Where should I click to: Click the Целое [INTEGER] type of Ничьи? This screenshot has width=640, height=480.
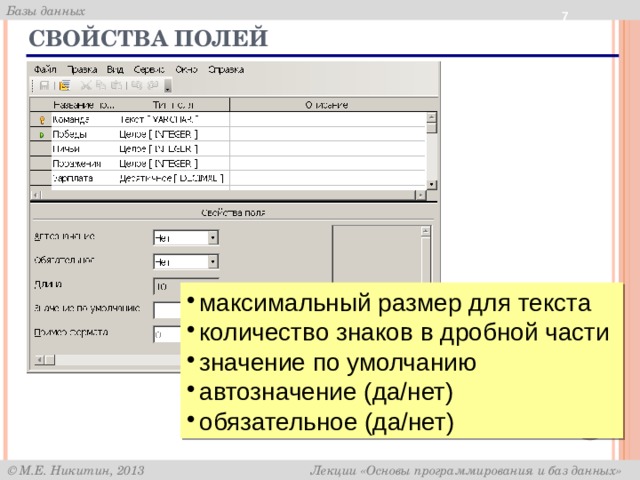click(173, 149)
